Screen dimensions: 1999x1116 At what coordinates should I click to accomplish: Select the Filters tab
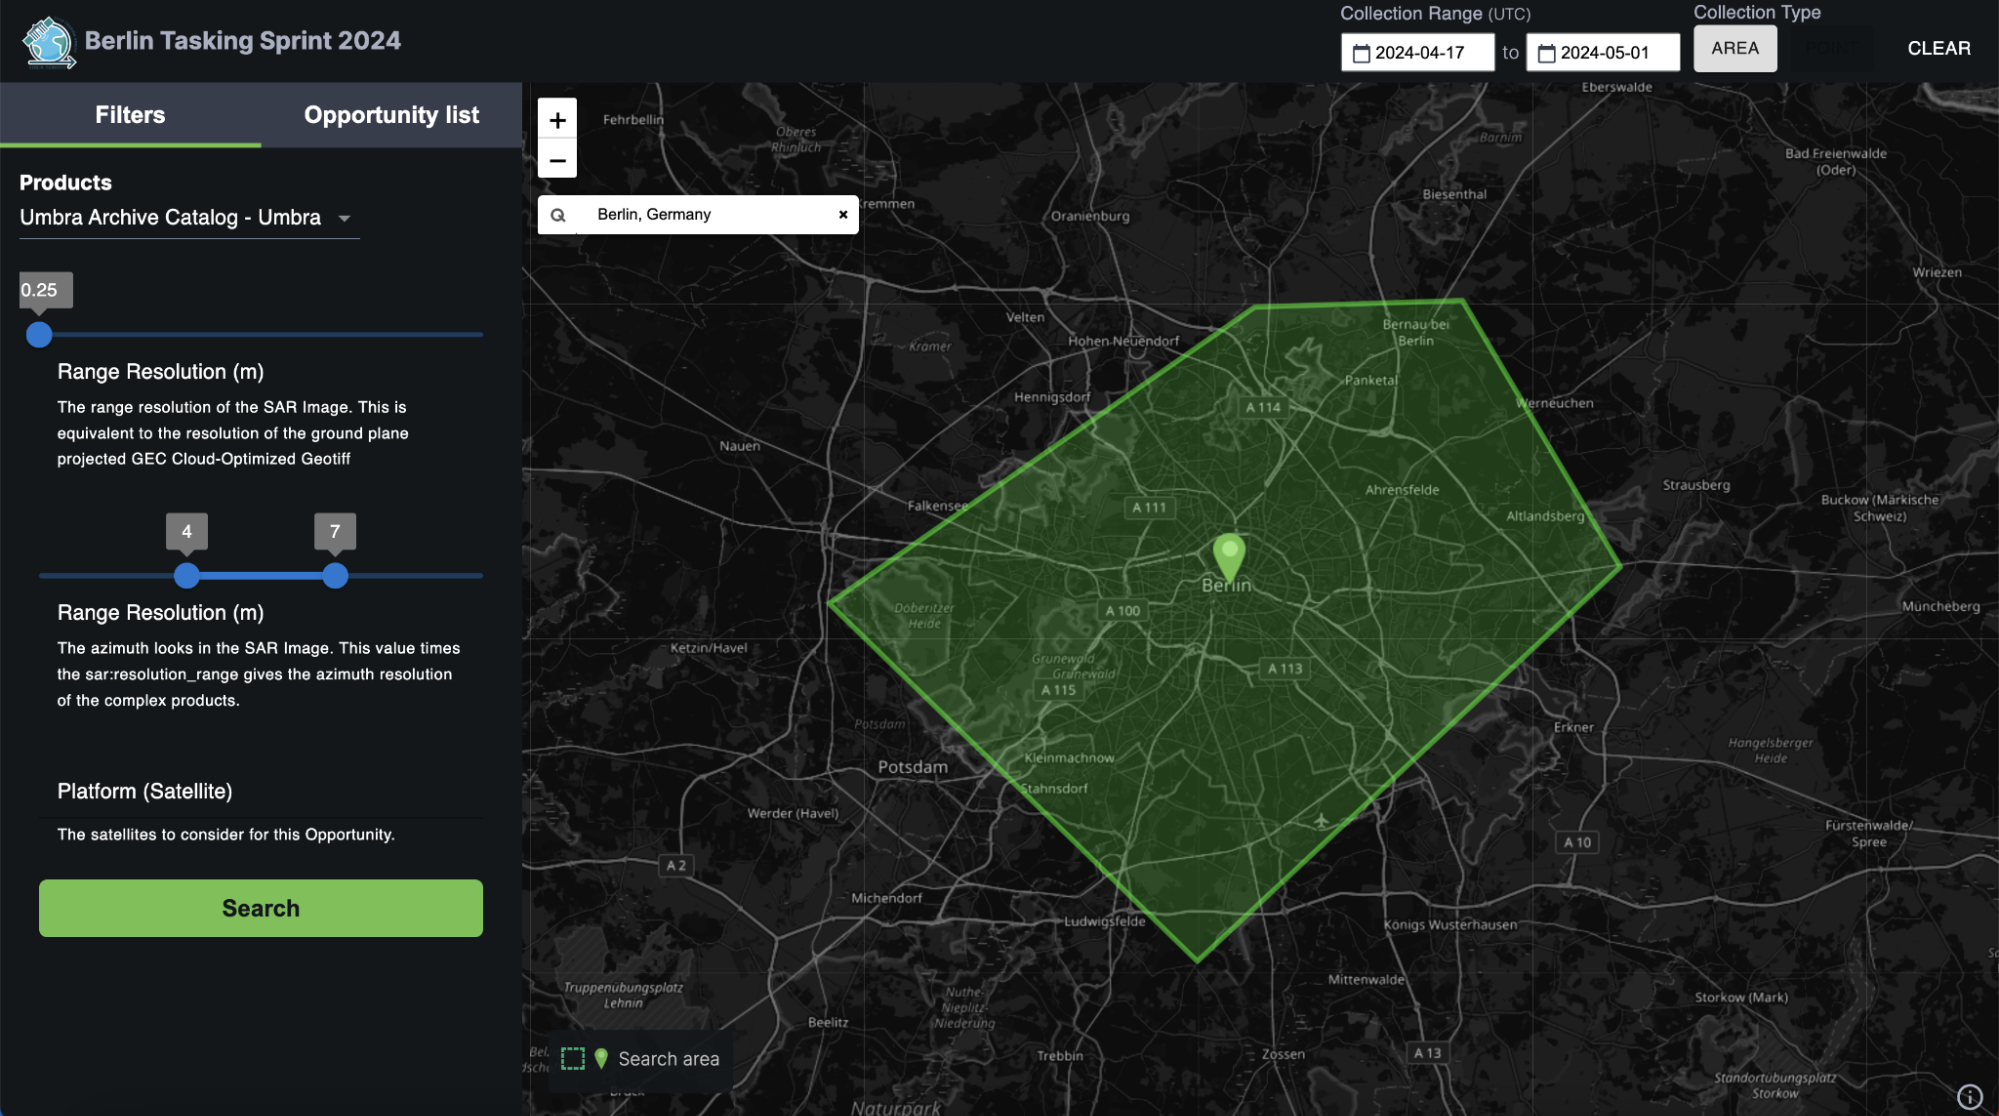point(130,115)
